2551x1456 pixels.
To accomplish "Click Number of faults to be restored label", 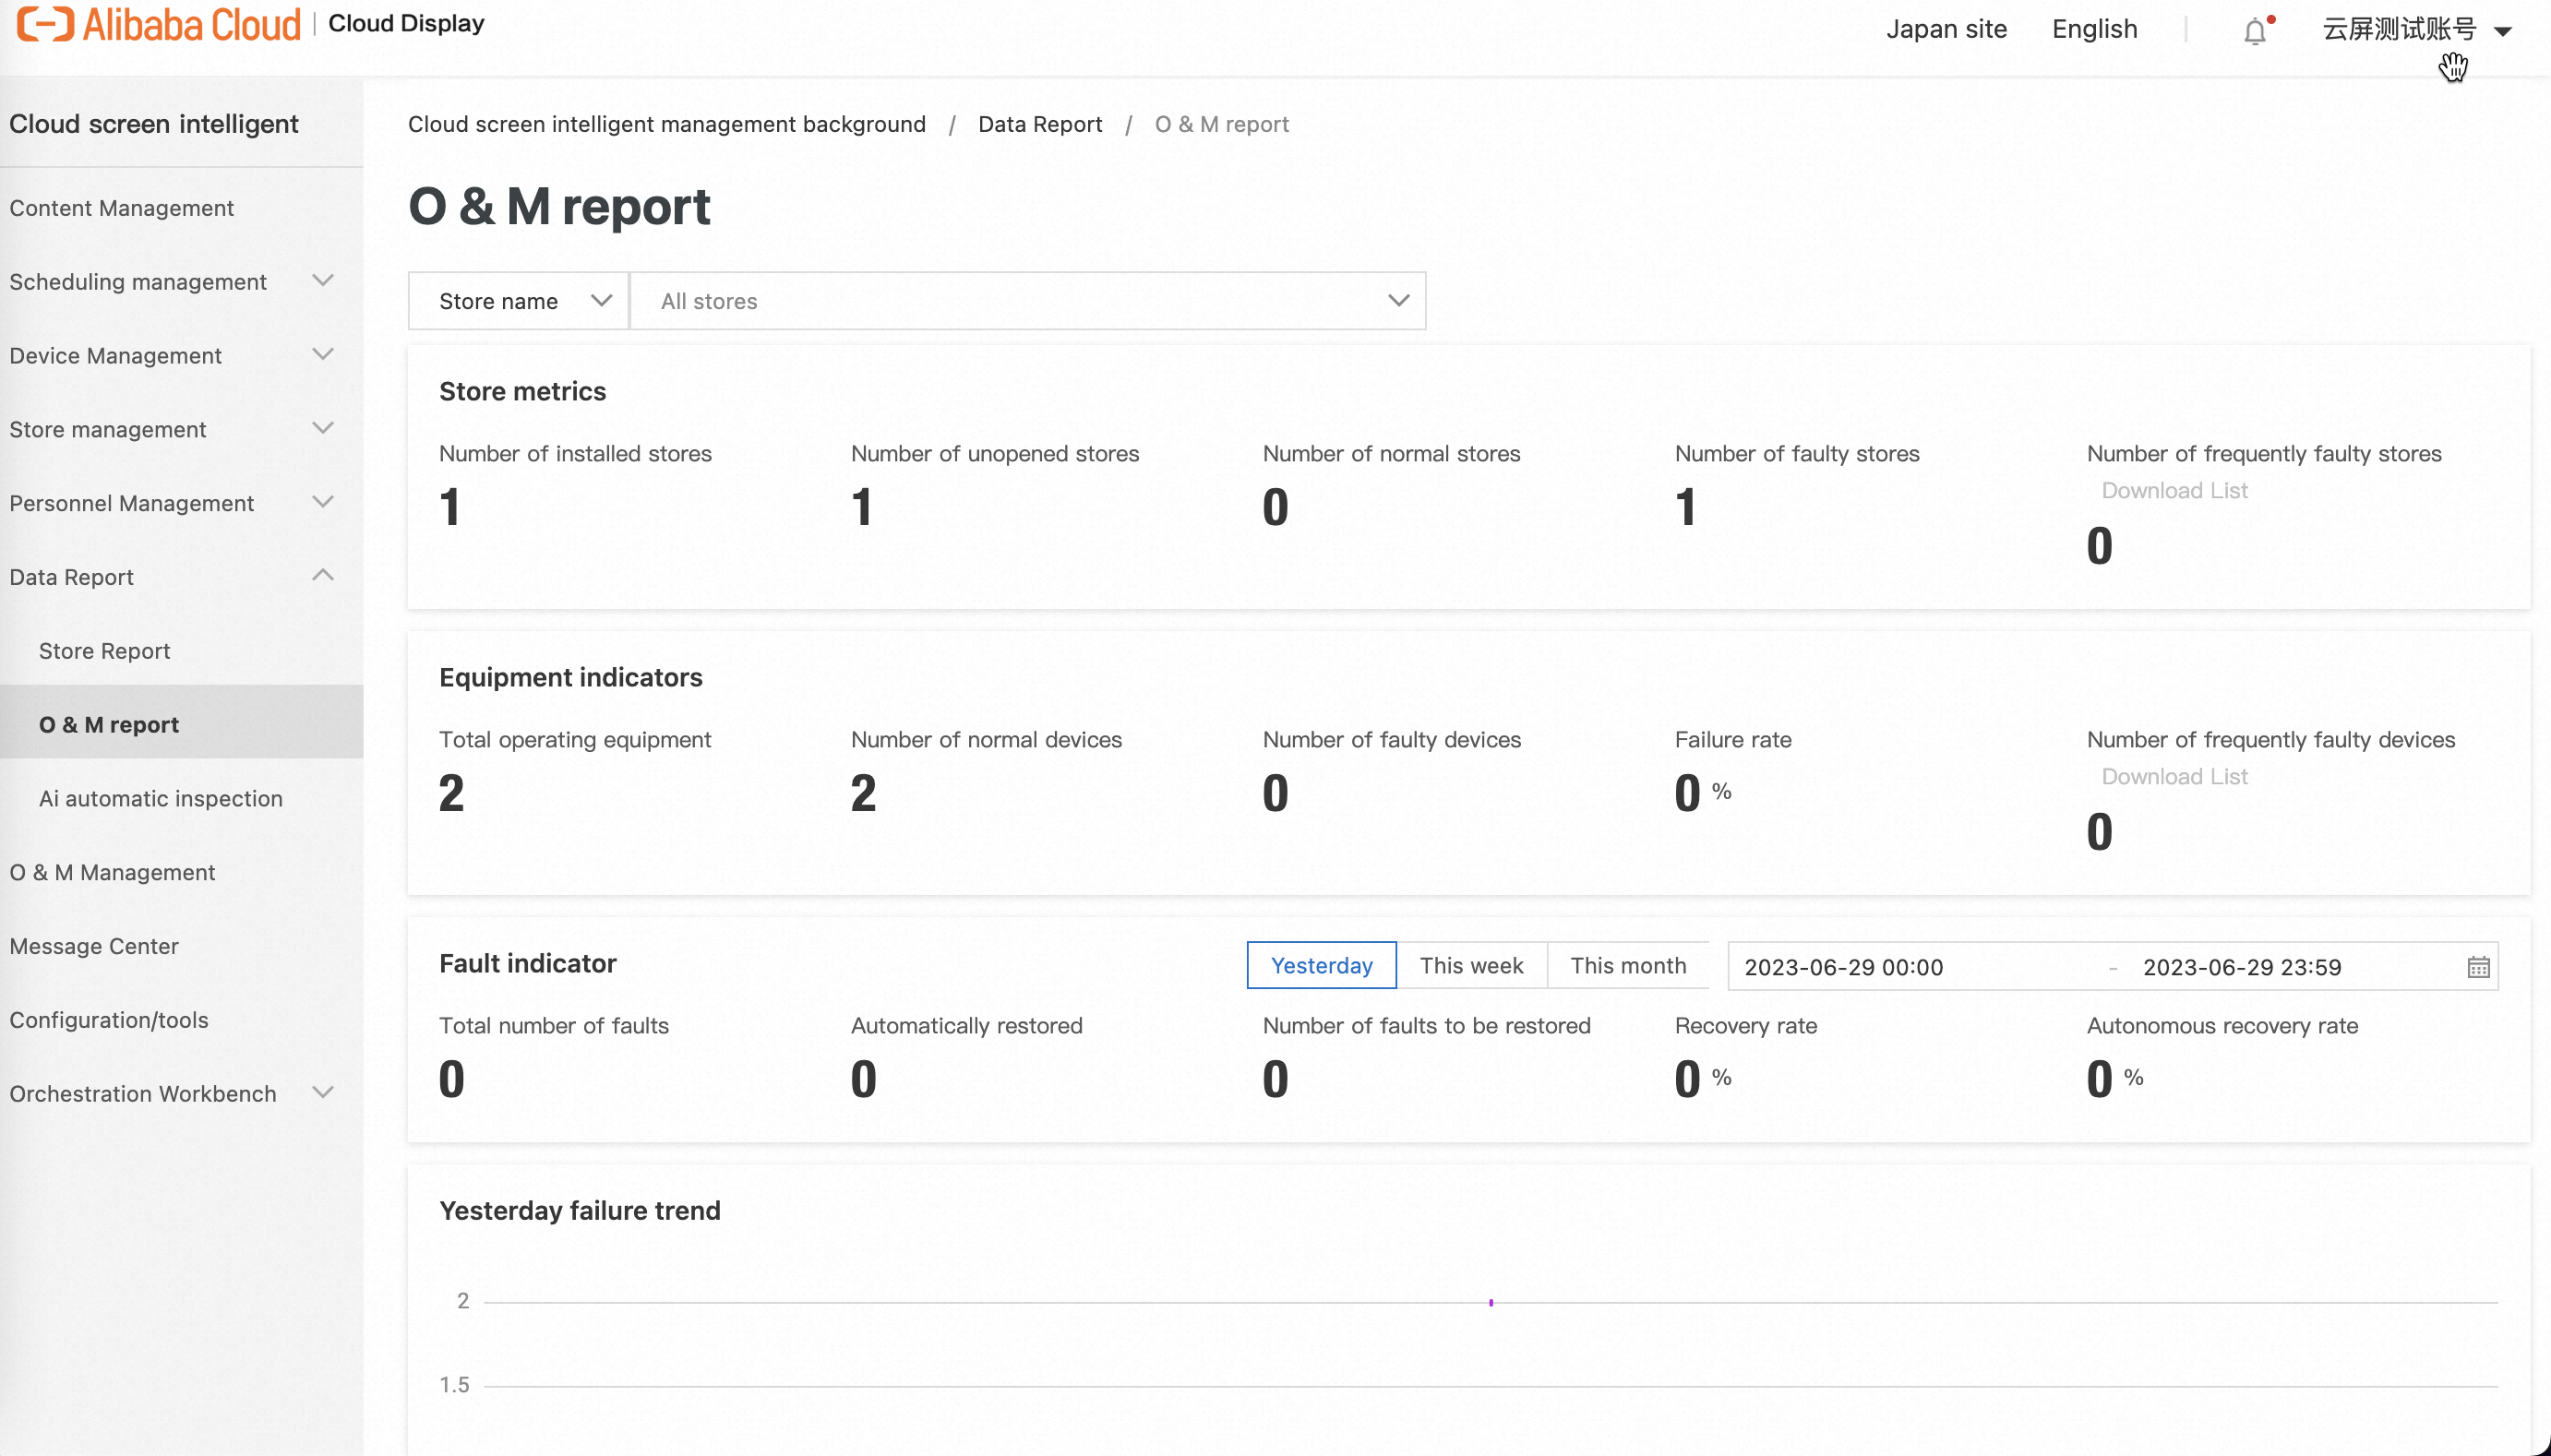I will (1427, 1025).
